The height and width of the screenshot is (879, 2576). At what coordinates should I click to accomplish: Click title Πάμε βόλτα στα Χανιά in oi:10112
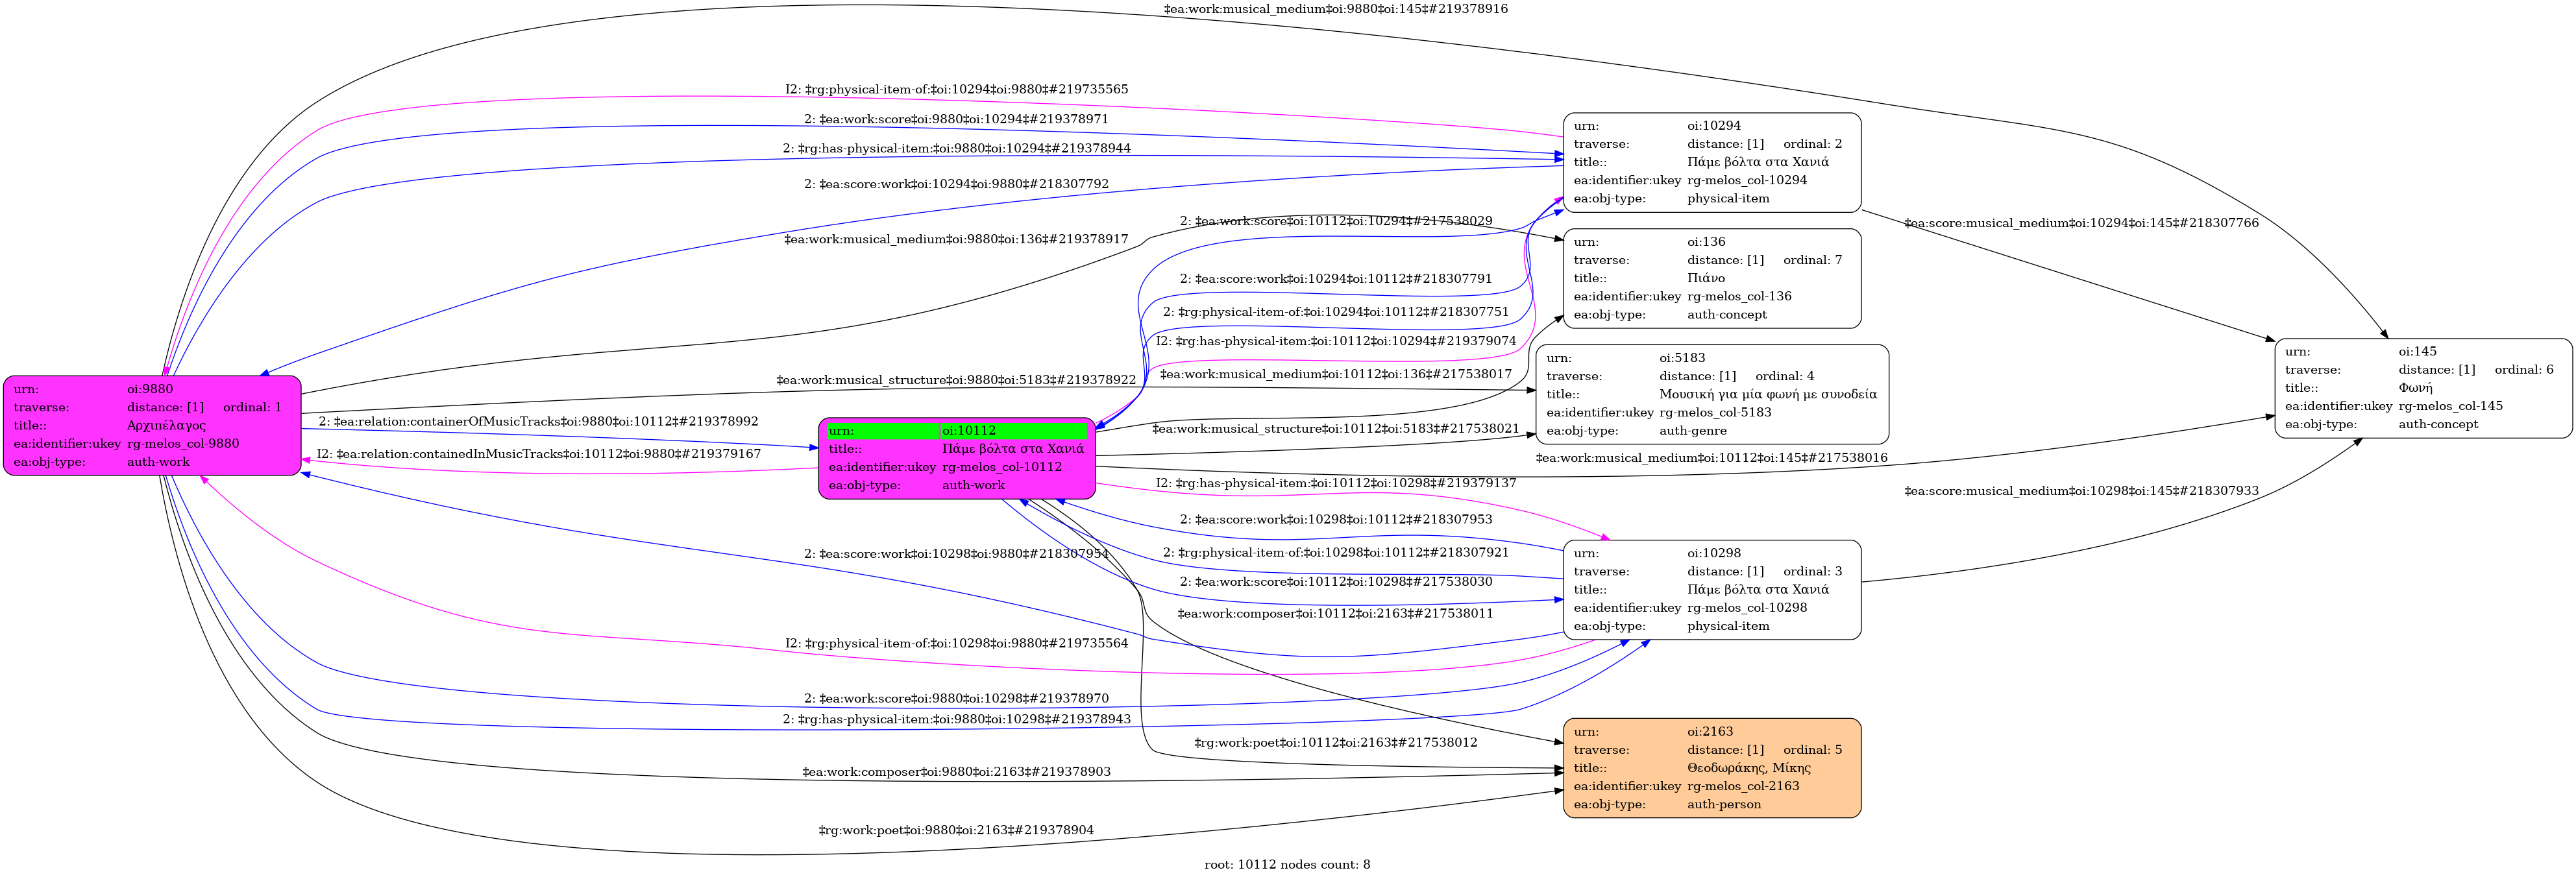pos(1012,449)
